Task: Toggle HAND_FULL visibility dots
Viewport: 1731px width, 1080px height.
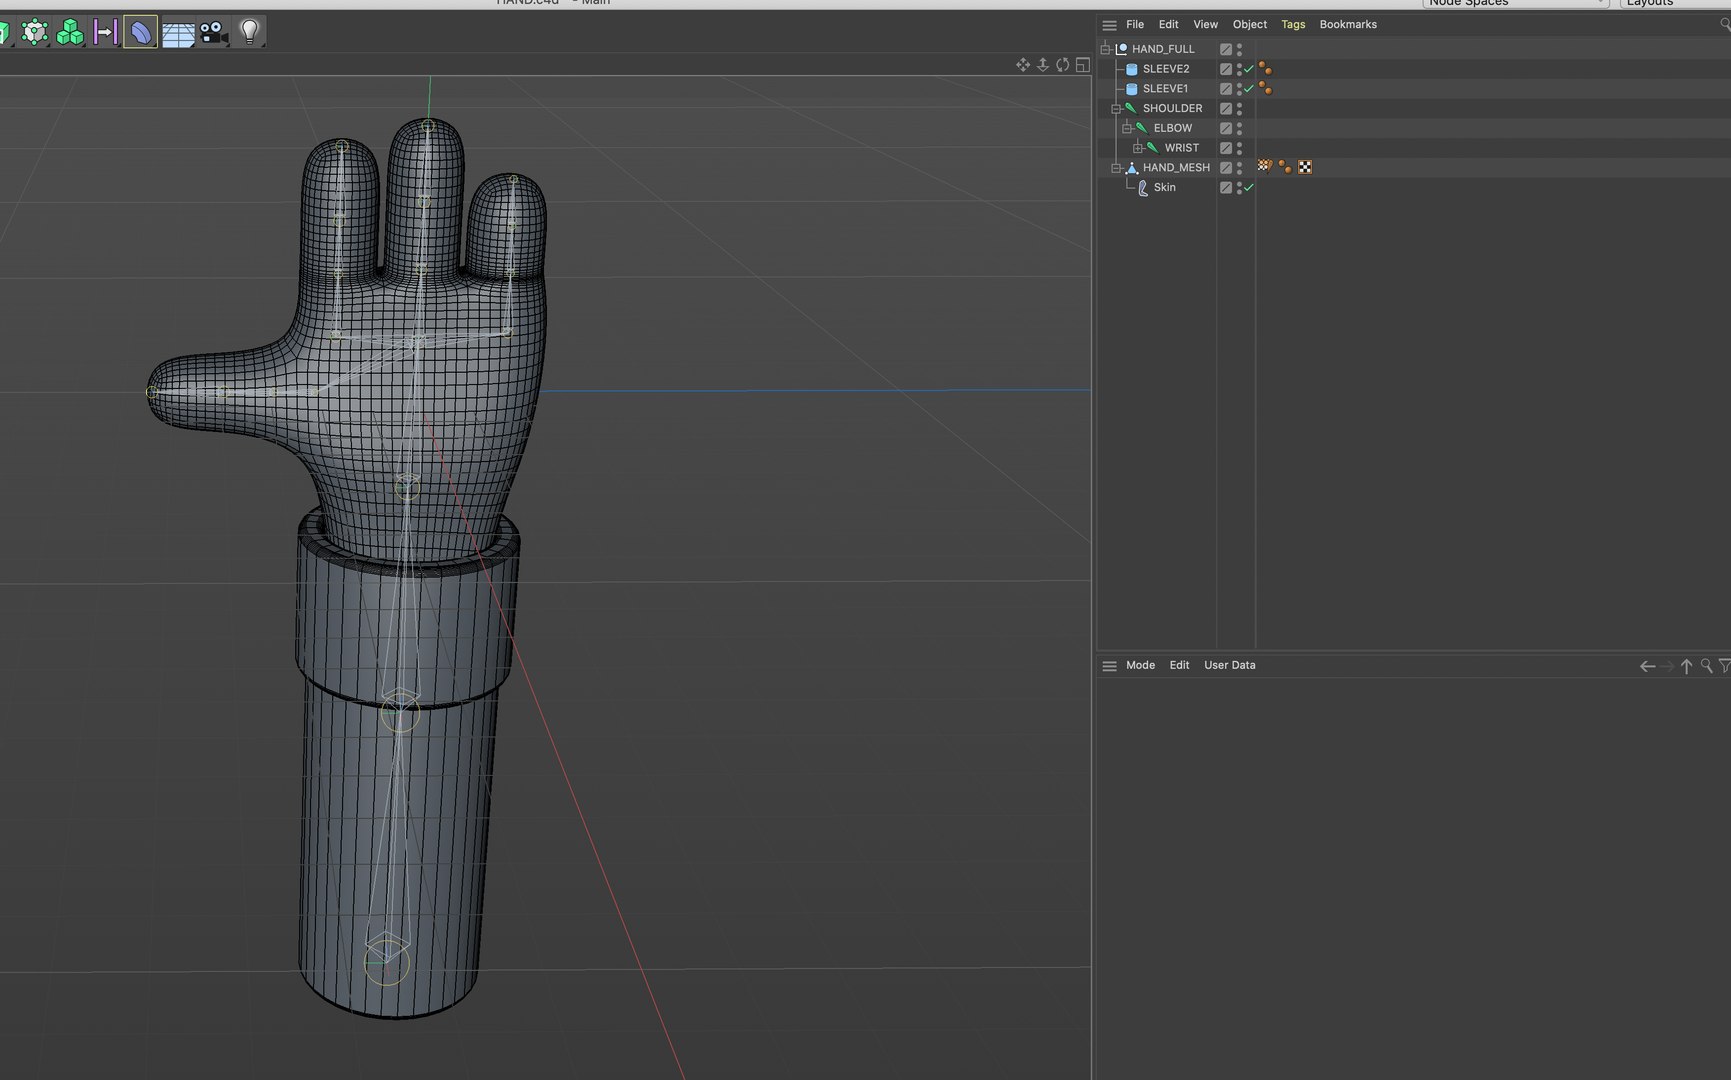Action: [x=1239, y=49]
